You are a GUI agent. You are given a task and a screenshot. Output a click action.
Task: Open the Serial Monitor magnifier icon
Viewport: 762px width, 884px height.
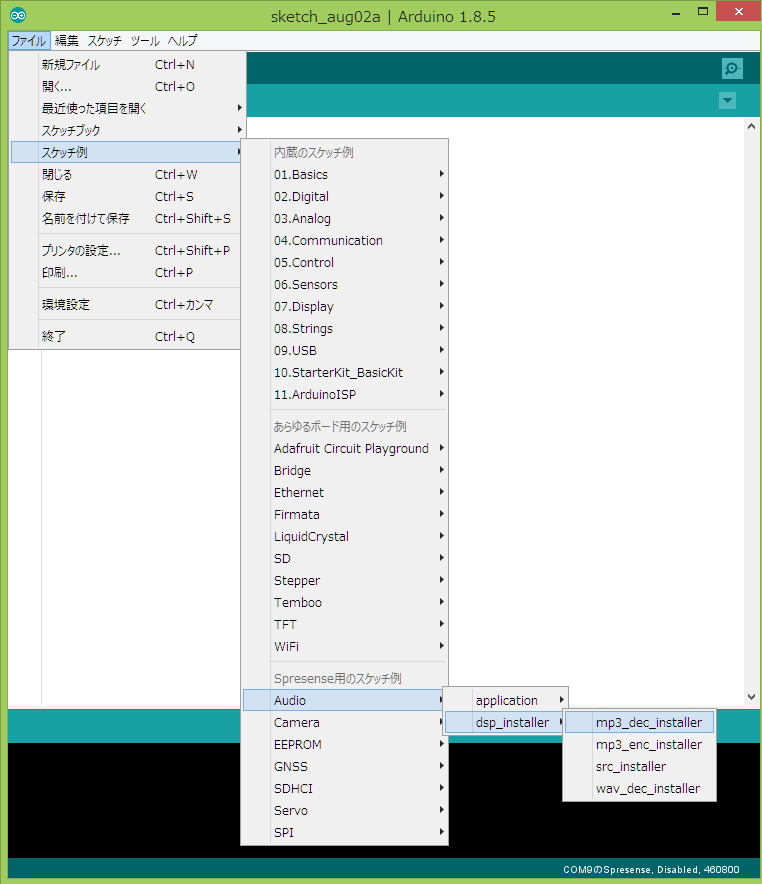click(x=732, y=69)
